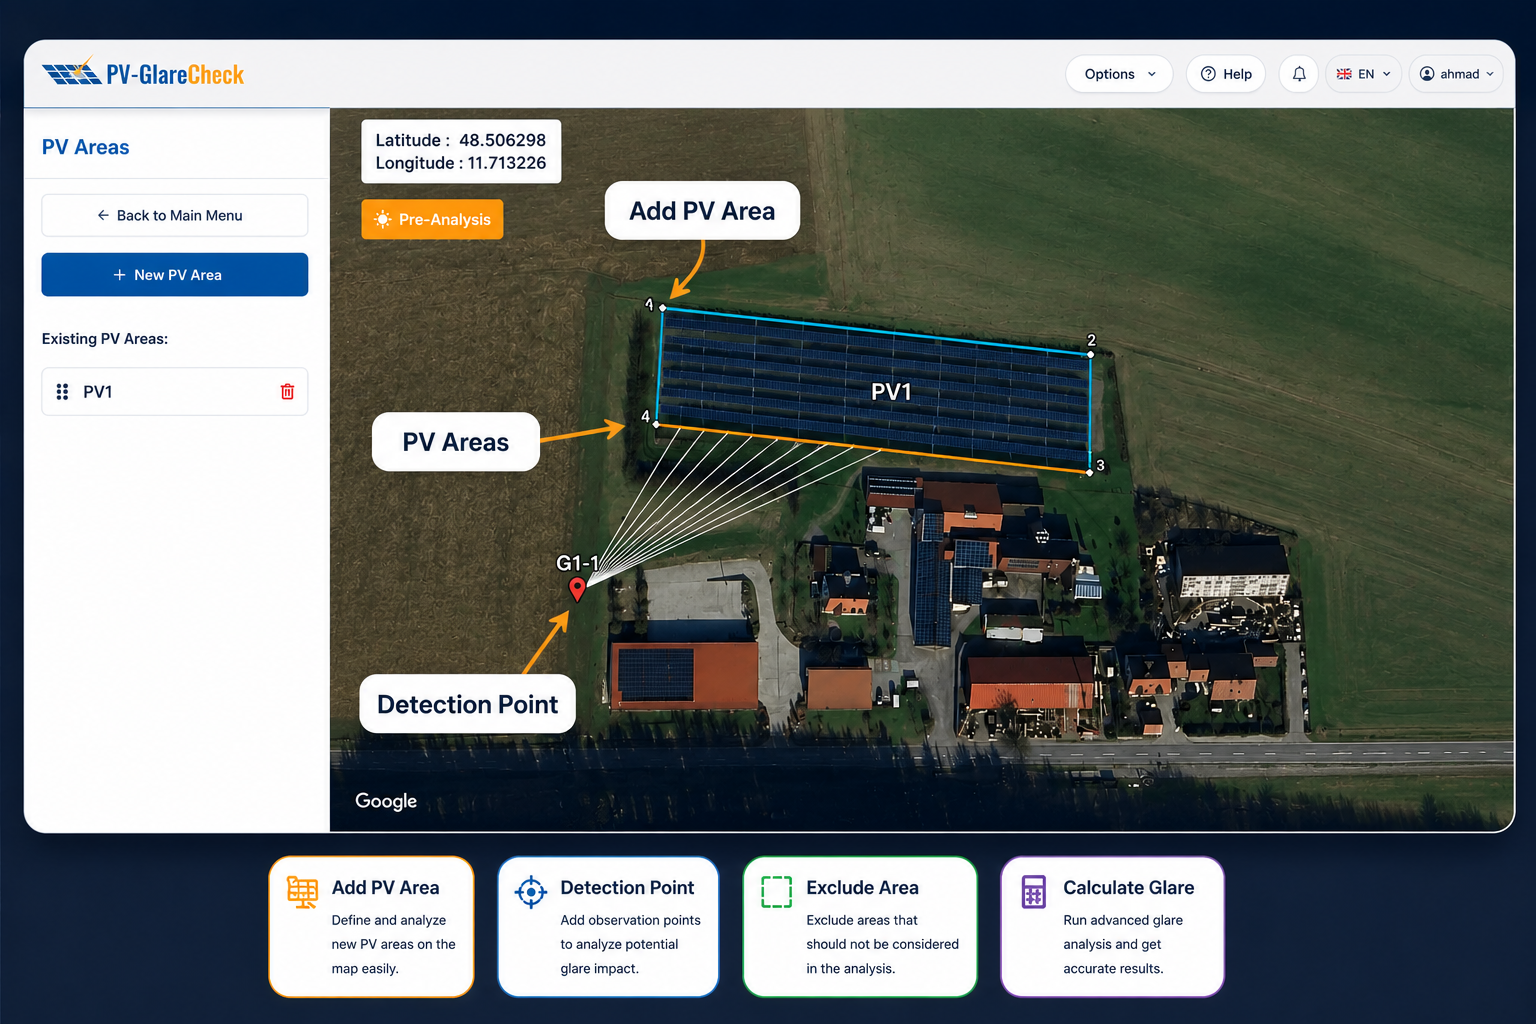The height and width of the screenshot is (1024, 1536).
Task: Click the Add PV Area solar panel icon
Action: tap(302, 891)
